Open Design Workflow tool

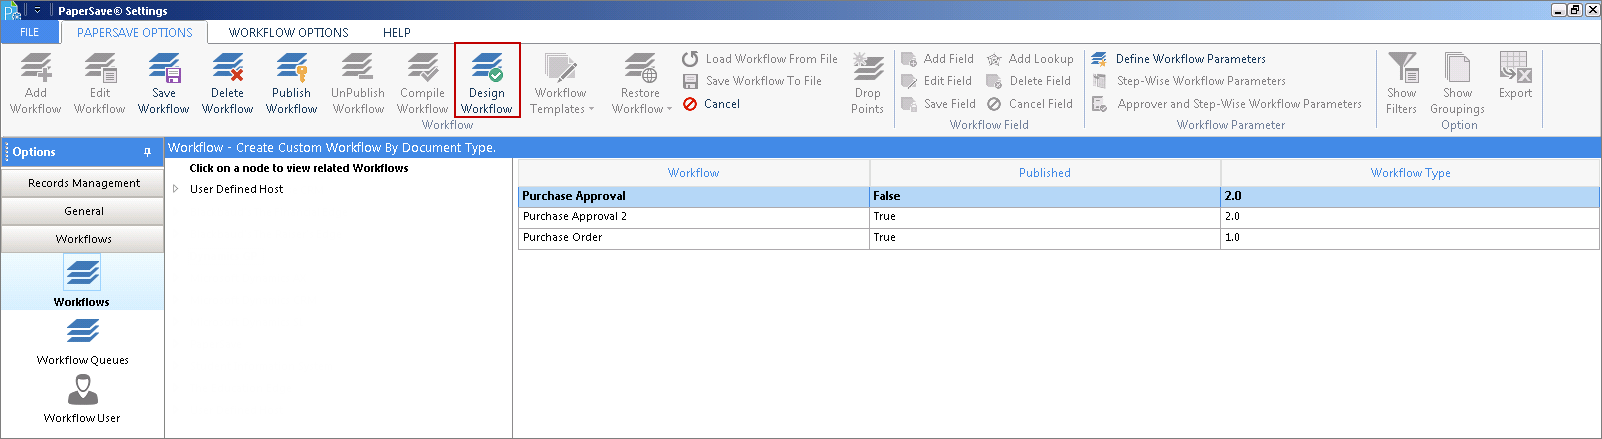tap(487, 81)
